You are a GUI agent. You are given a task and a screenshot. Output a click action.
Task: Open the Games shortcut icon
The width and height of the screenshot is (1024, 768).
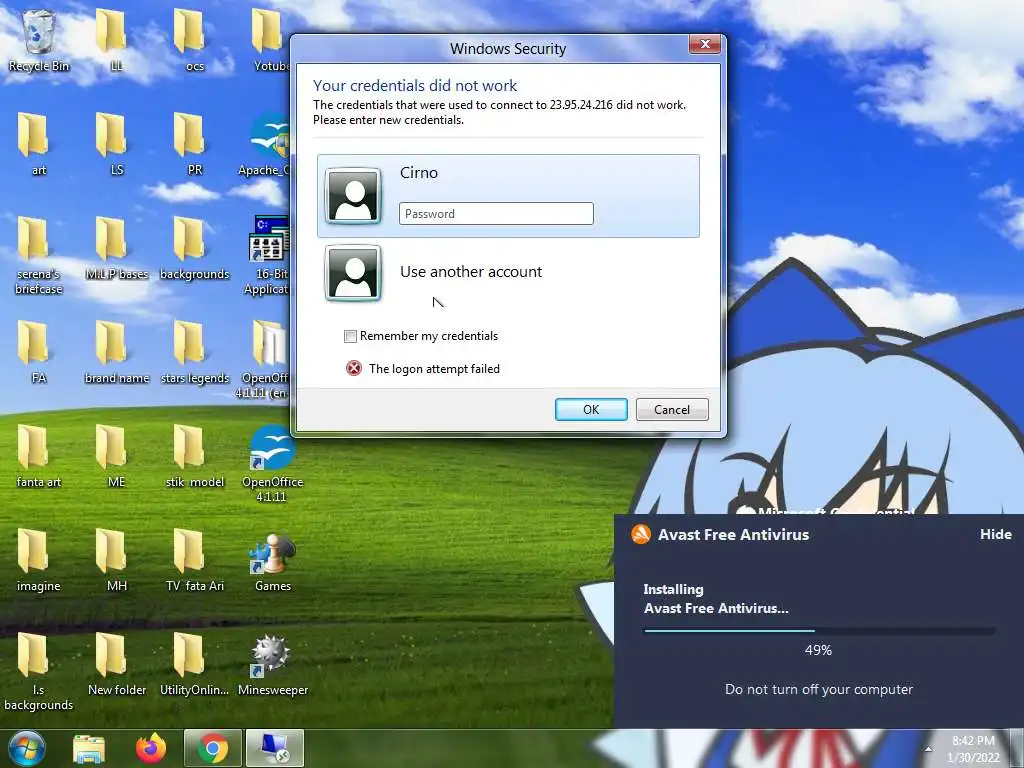(272, 560)
